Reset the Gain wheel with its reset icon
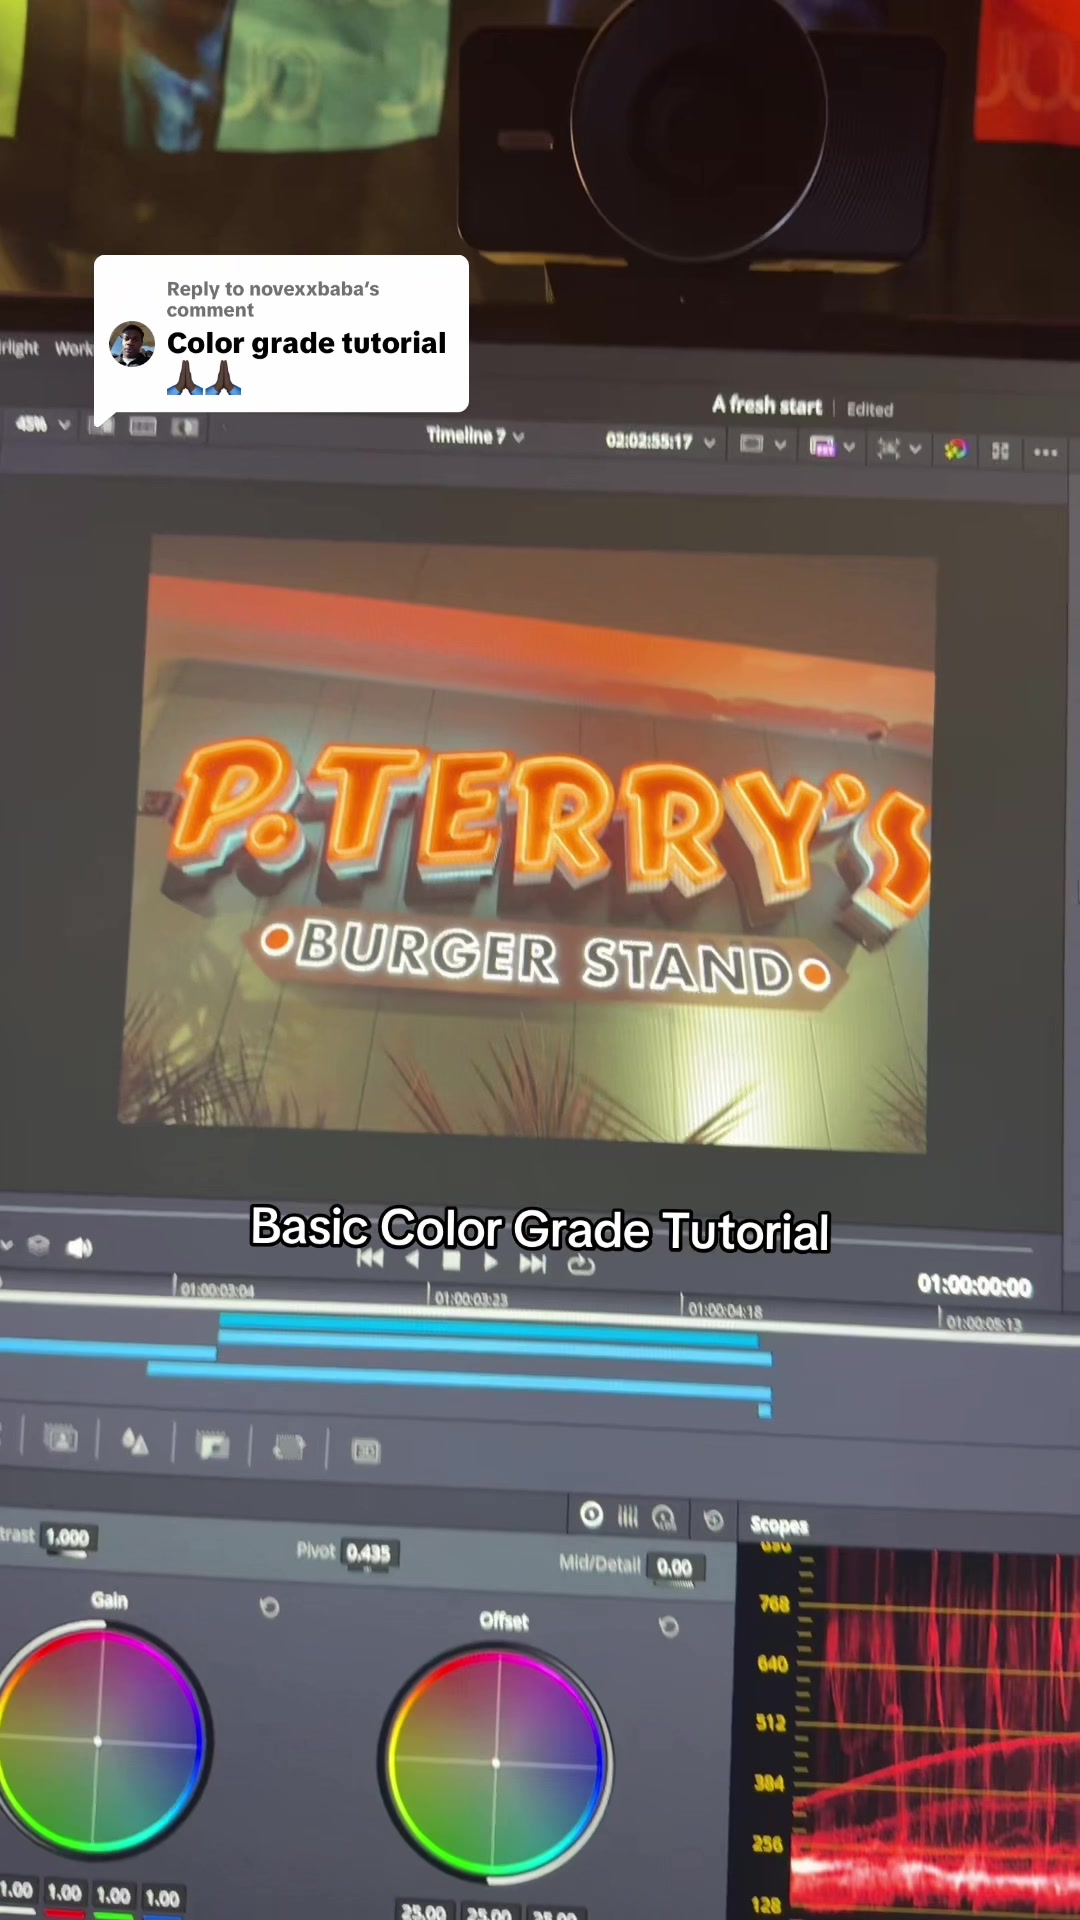The height and width of the screenshot is (1920, 1080). pyautogui.click(x=269, y=1607)
